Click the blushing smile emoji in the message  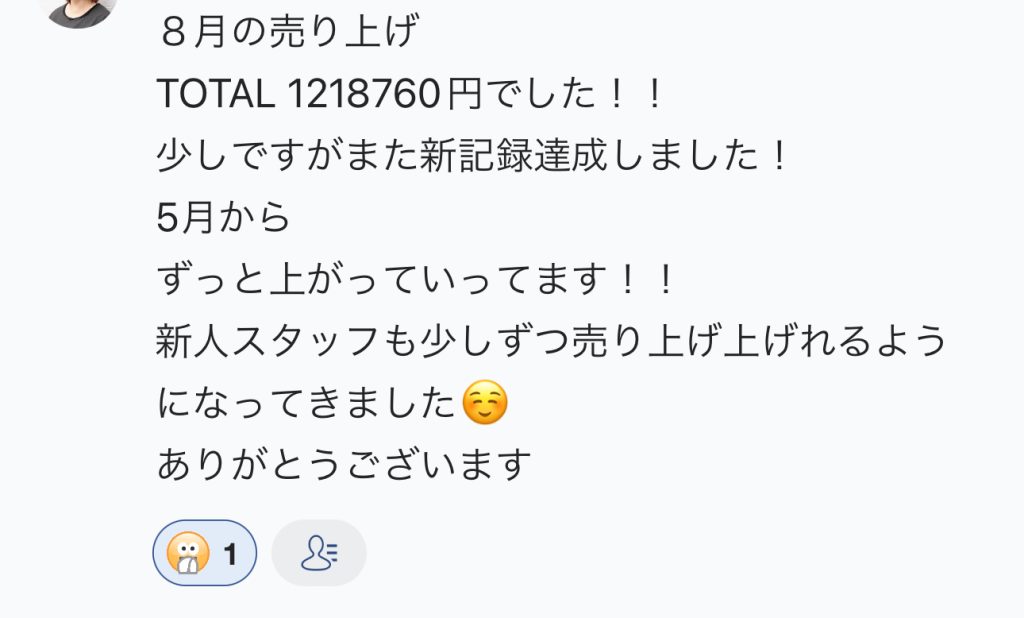pyautogui.click(x=485, y=402)
